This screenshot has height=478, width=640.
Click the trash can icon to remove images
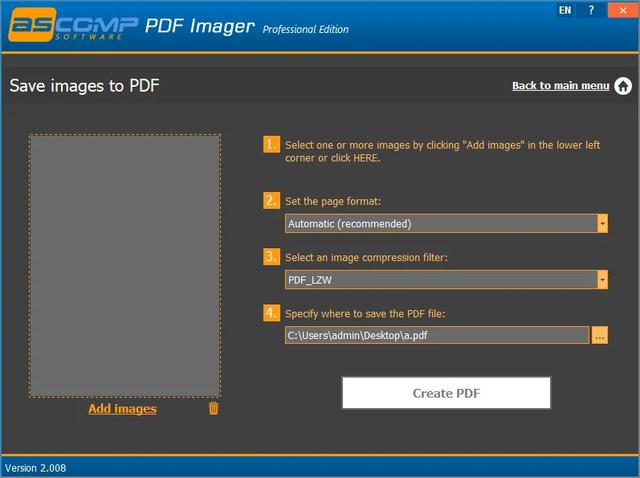pos(213,408)
